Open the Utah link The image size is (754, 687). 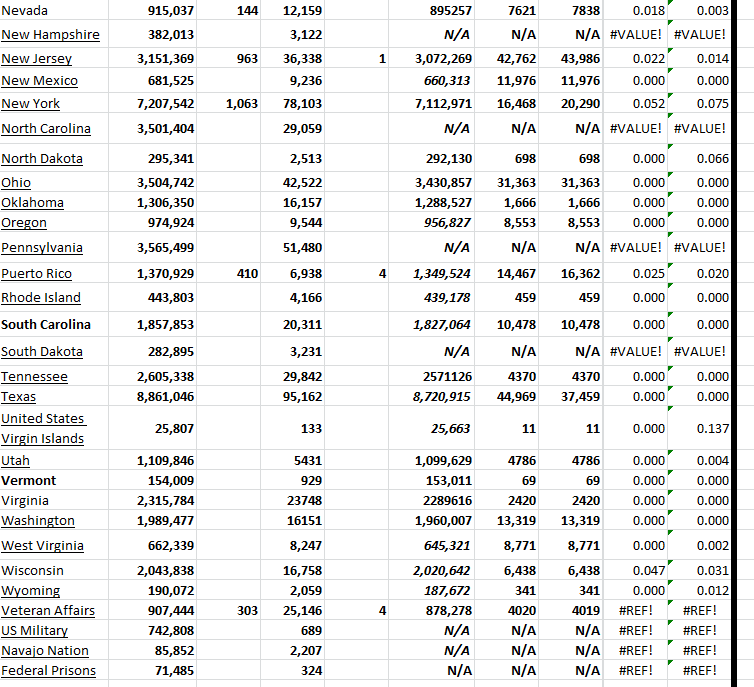tap(15, 461)
